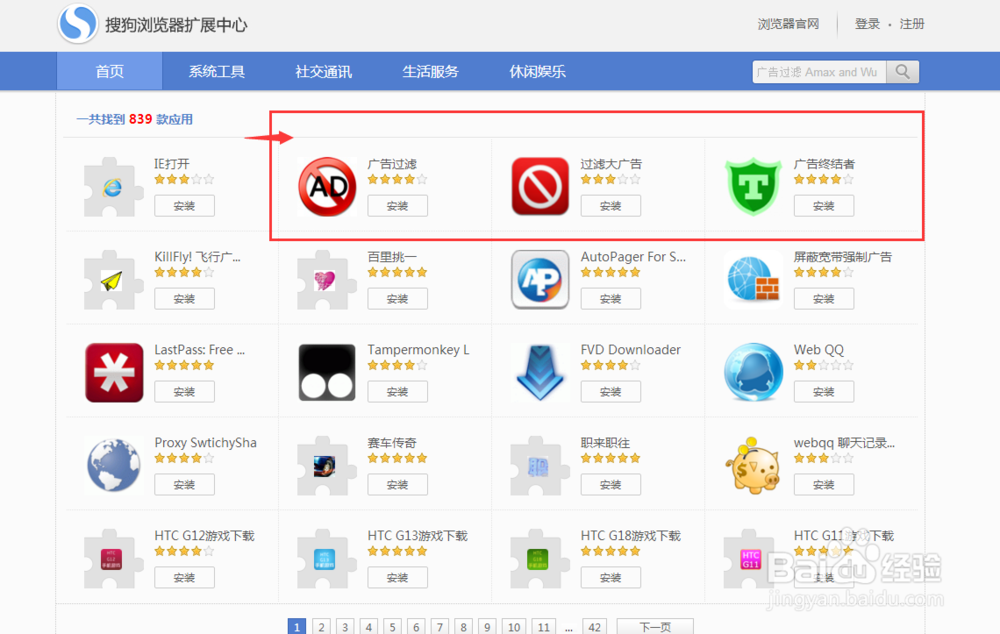This screenshot has width=1000, height=634.
Task: Open the FVD Downloader blue arrow icon
Action: (540, 372)
